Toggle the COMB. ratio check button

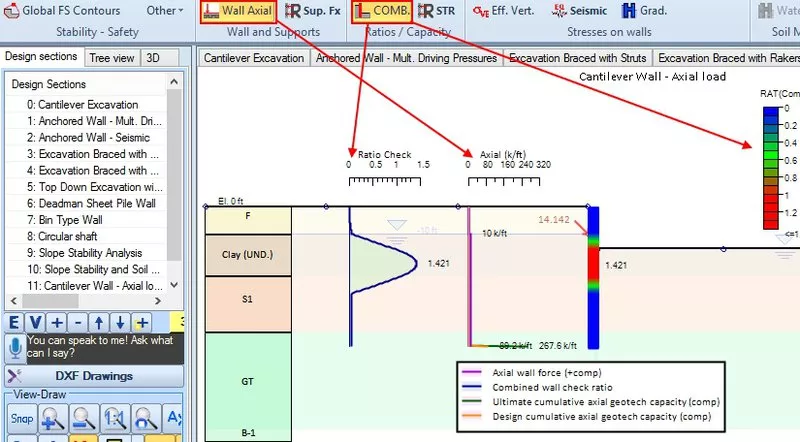pos(382,11)
